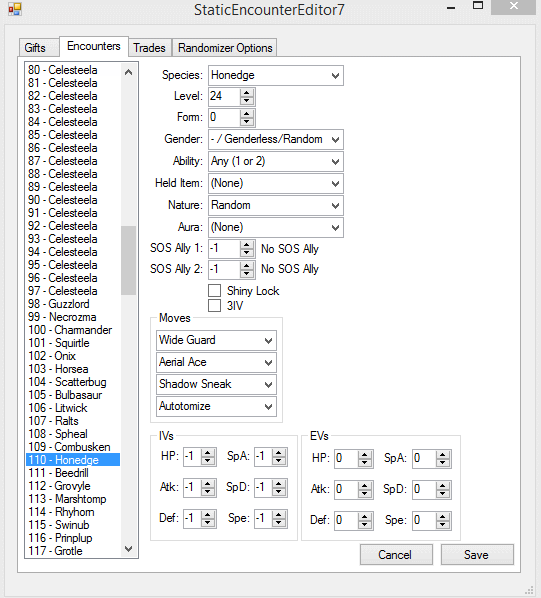541x598 pixels.
Task: Click the list scroll down arrow
Action: coord(128,549)
